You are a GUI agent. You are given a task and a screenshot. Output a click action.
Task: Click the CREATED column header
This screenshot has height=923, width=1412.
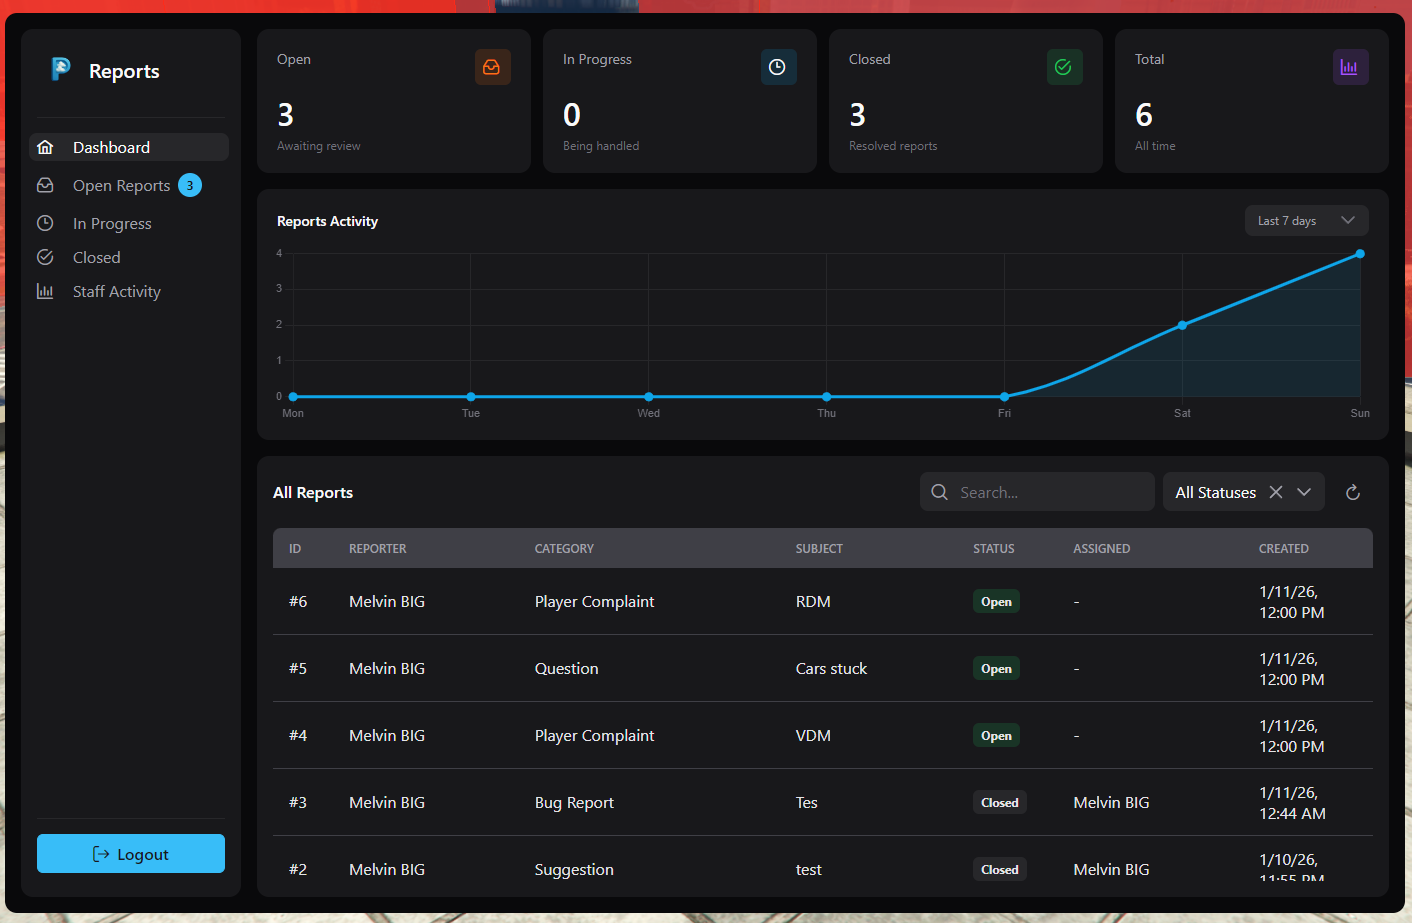[x=1284, y=548]
